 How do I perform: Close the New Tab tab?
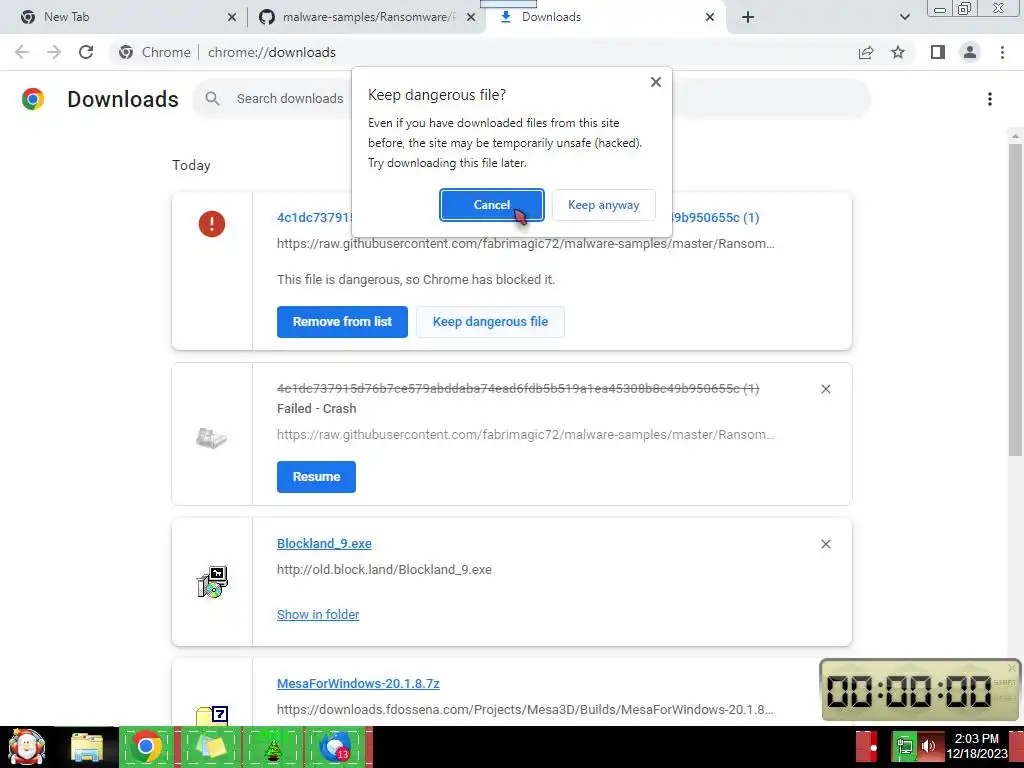click(x=232, y=17)
